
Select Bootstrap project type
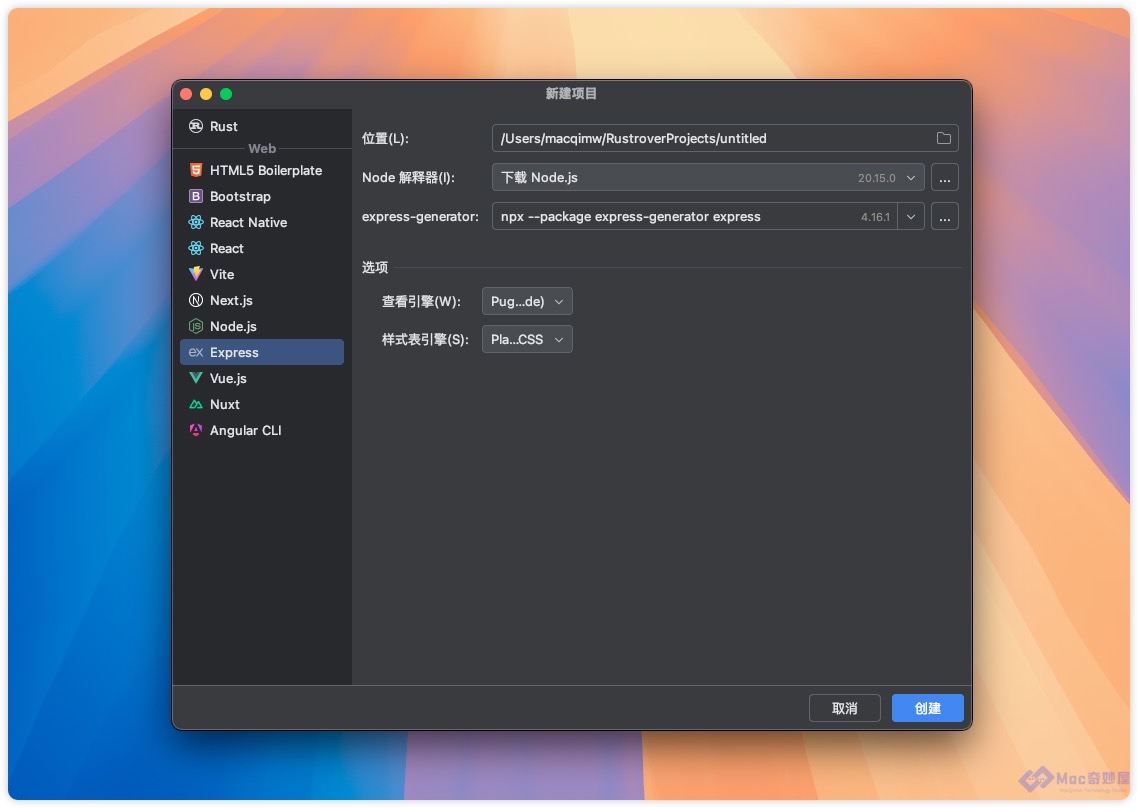click(x=262, y=197)
